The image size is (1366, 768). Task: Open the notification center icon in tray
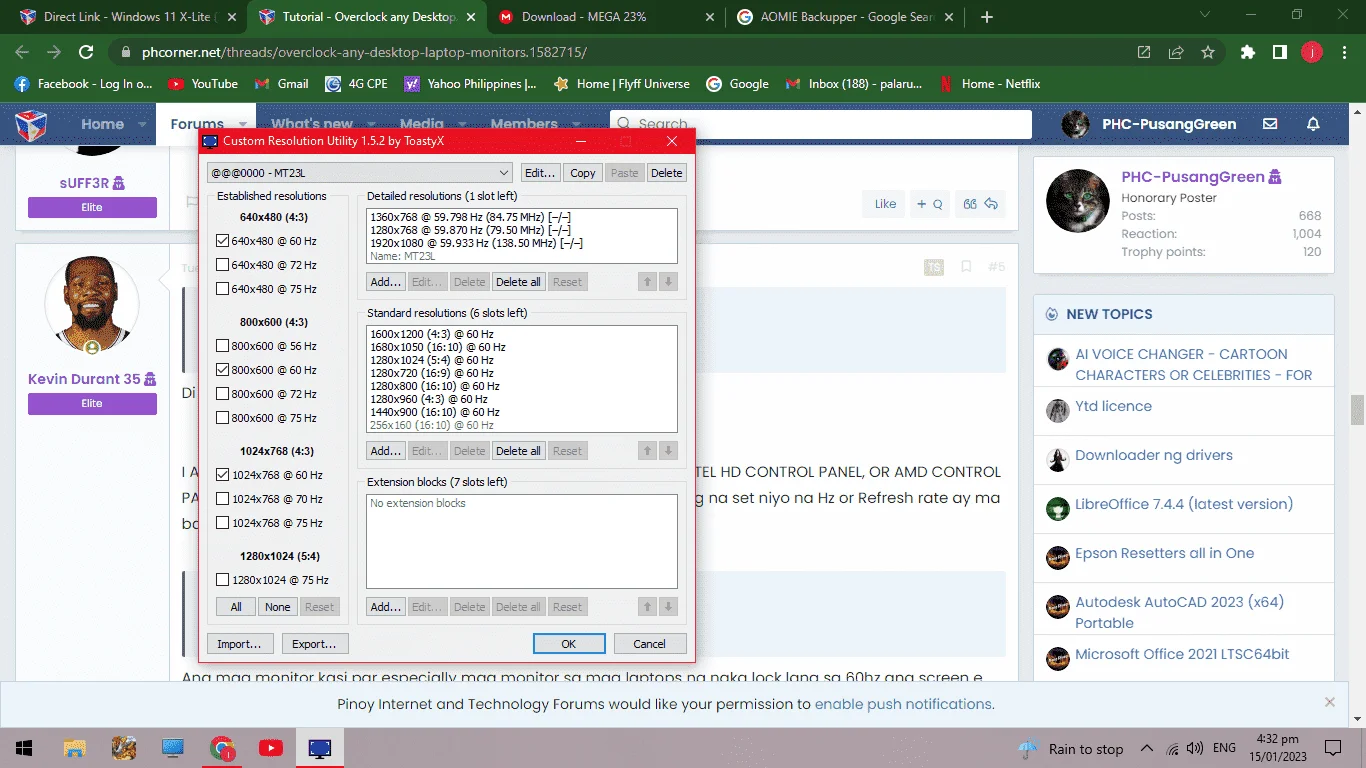[x=1332, y=748]
